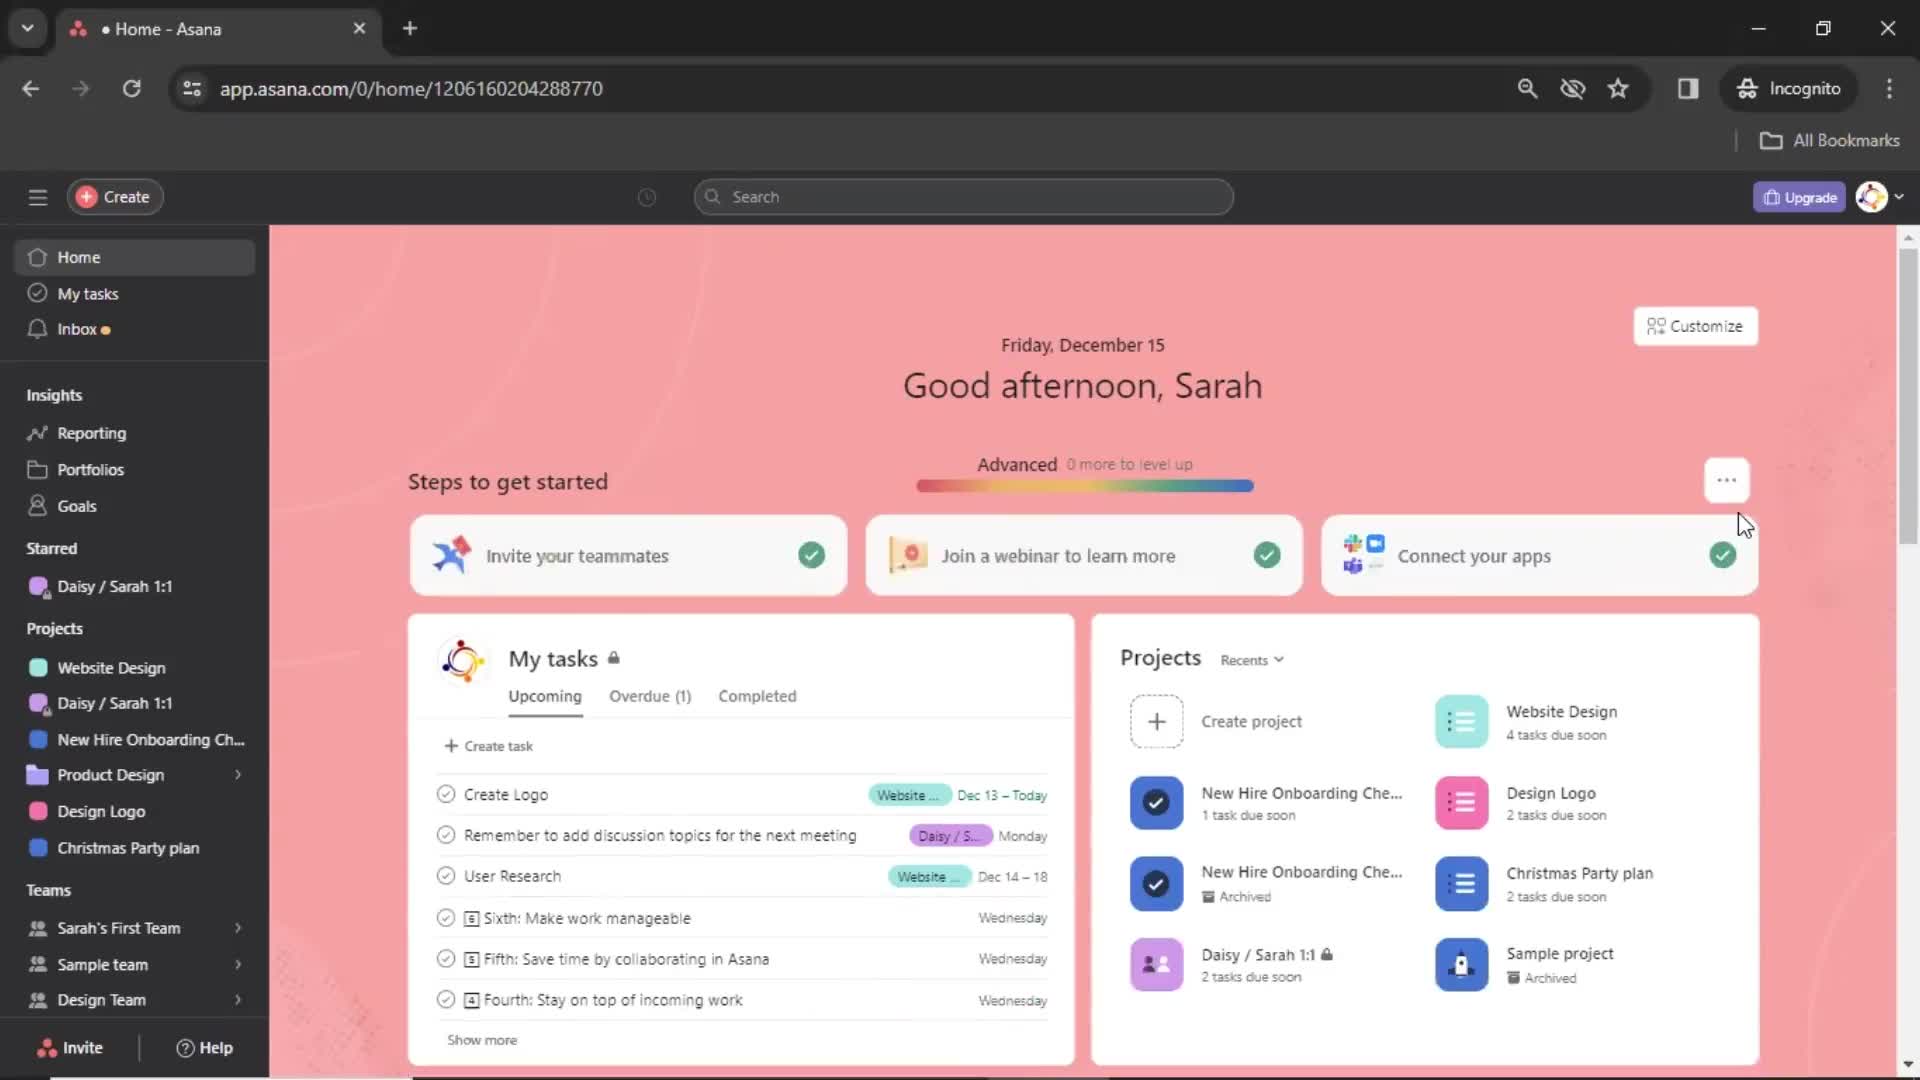The height and width of the screenshot is (1080, 1920).
Task: Complete the Sixth: Make work manageable task
Action: pyautogui.click(x=446, y=917)
